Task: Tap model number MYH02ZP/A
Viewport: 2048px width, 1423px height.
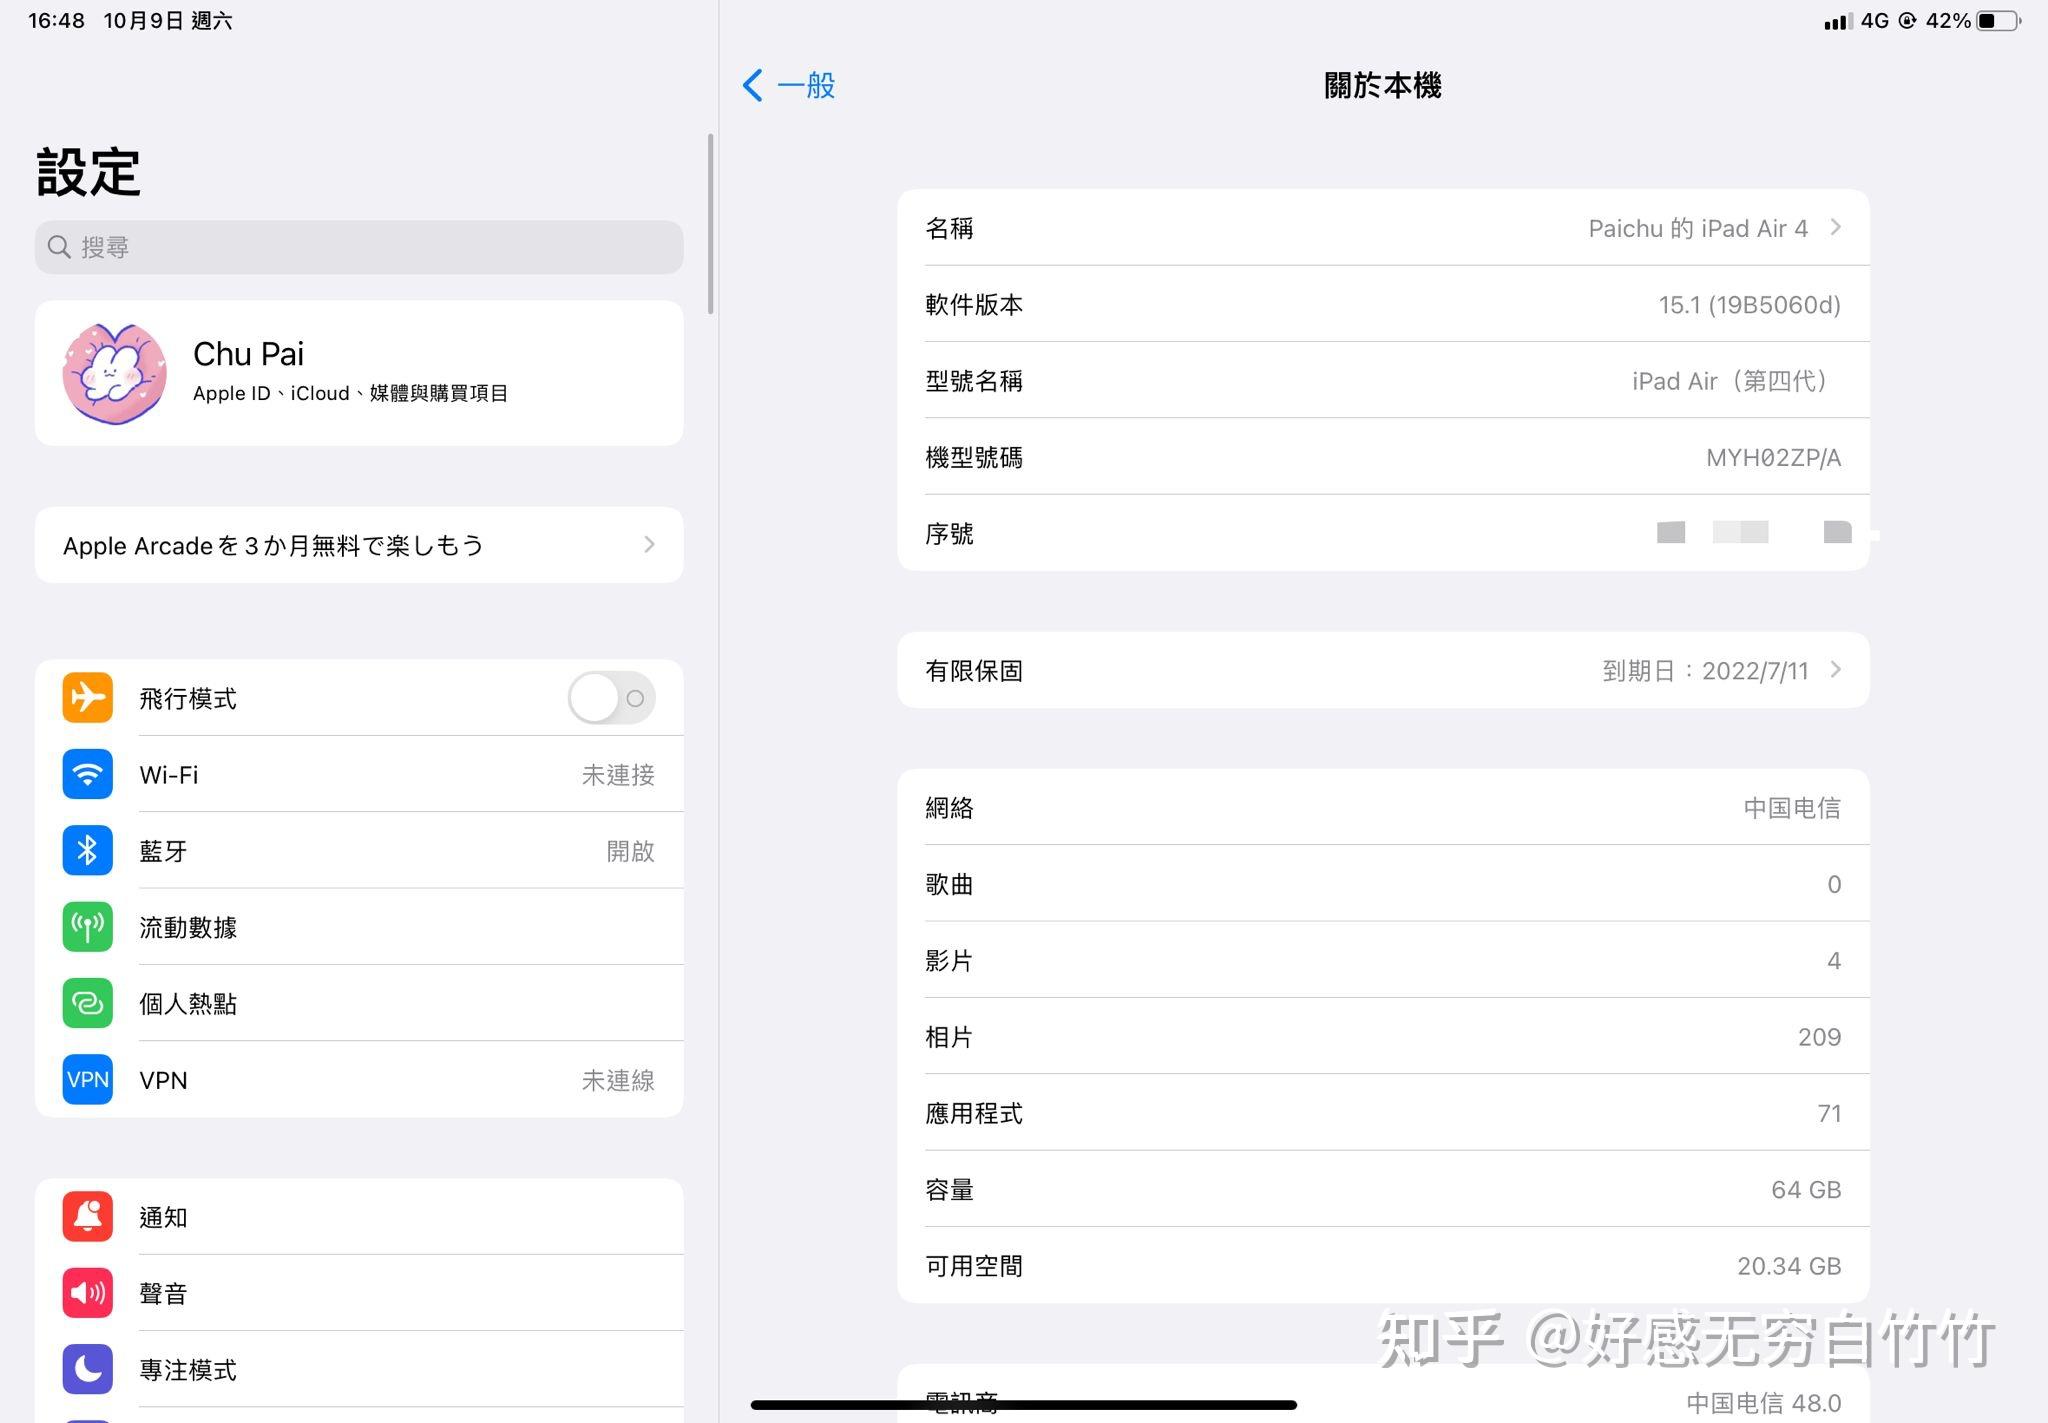Action: [1773, 457]
